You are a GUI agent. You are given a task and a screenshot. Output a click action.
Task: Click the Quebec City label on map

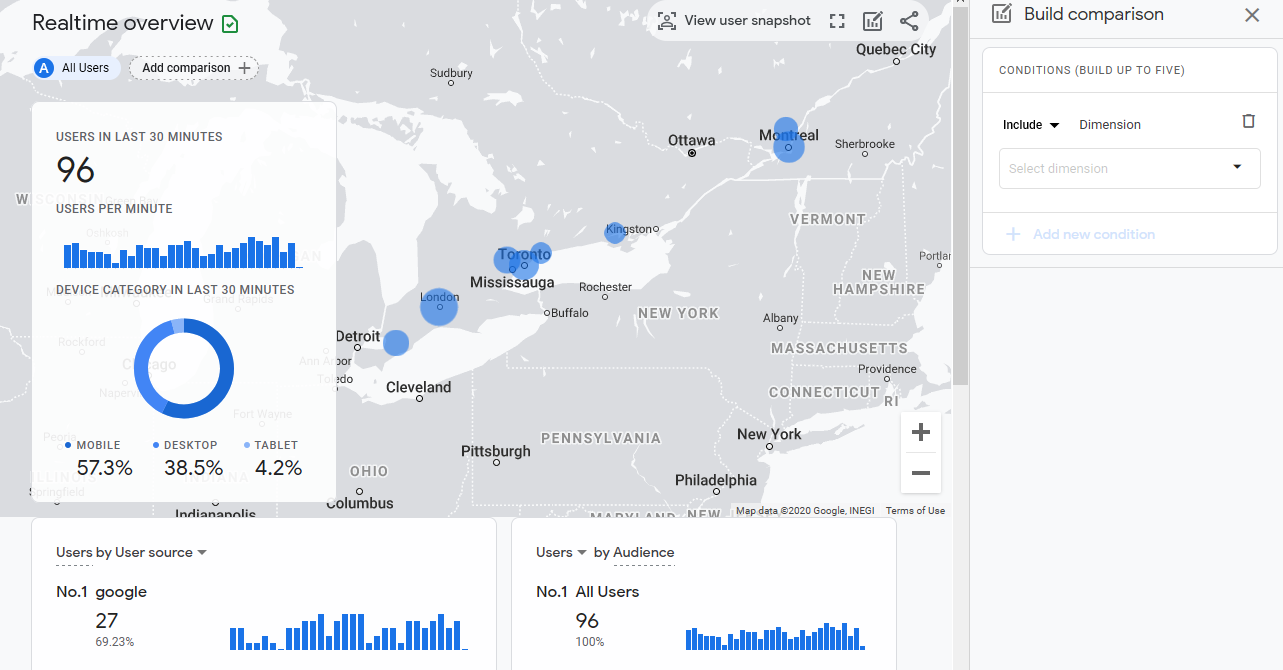pos(896,49)
